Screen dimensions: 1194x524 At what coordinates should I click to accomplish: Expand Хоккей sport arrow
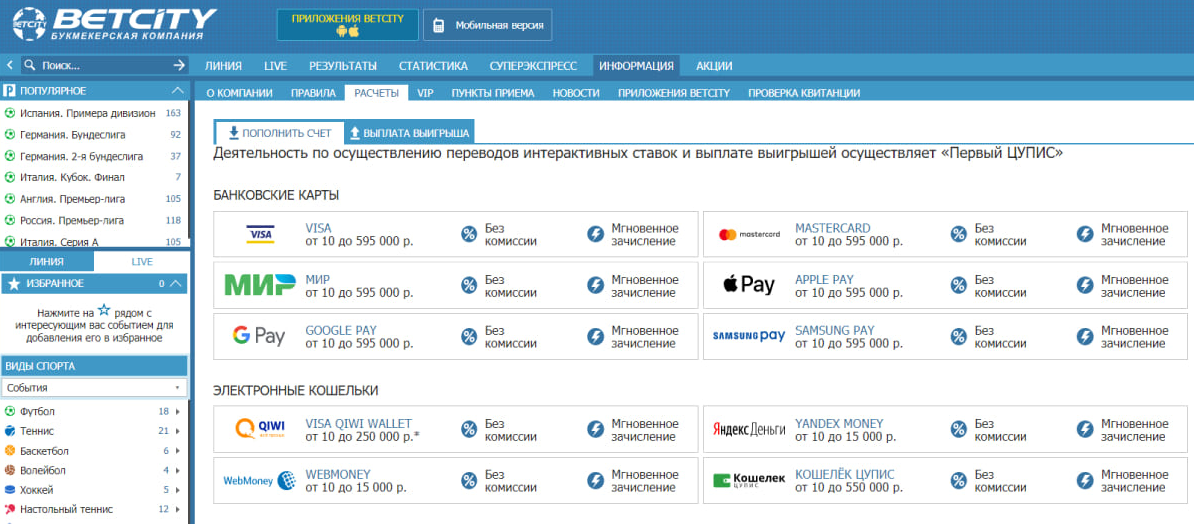(178, 490)
